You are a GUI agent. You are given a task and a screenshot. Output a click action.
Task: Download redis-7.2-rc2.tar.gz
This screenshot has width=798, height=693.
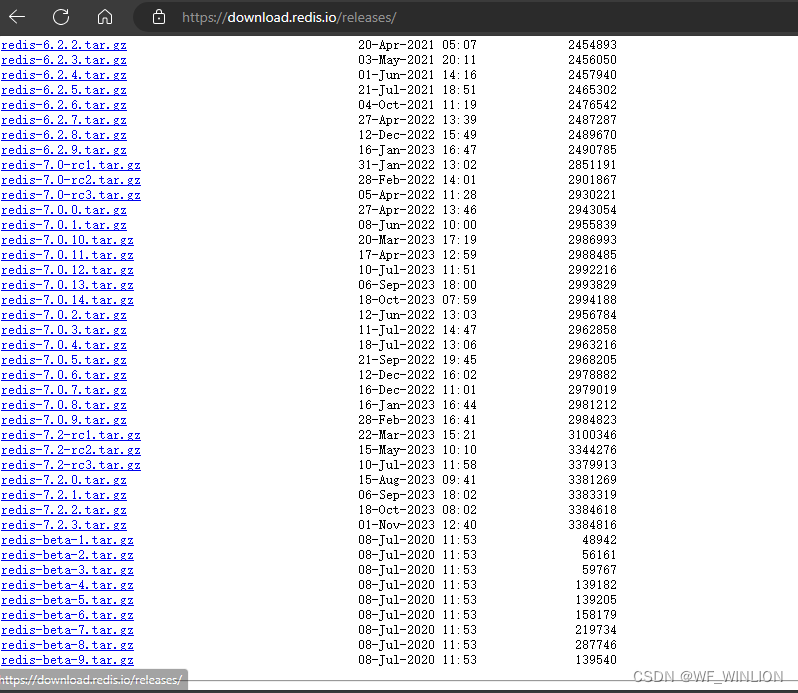pyautogui.click(x=71, y=450)
